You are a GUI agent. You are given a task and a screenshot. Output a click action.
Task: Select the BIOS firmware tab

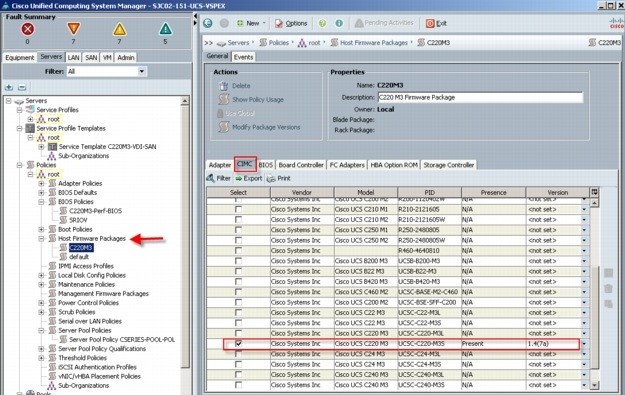click(265, 165)
